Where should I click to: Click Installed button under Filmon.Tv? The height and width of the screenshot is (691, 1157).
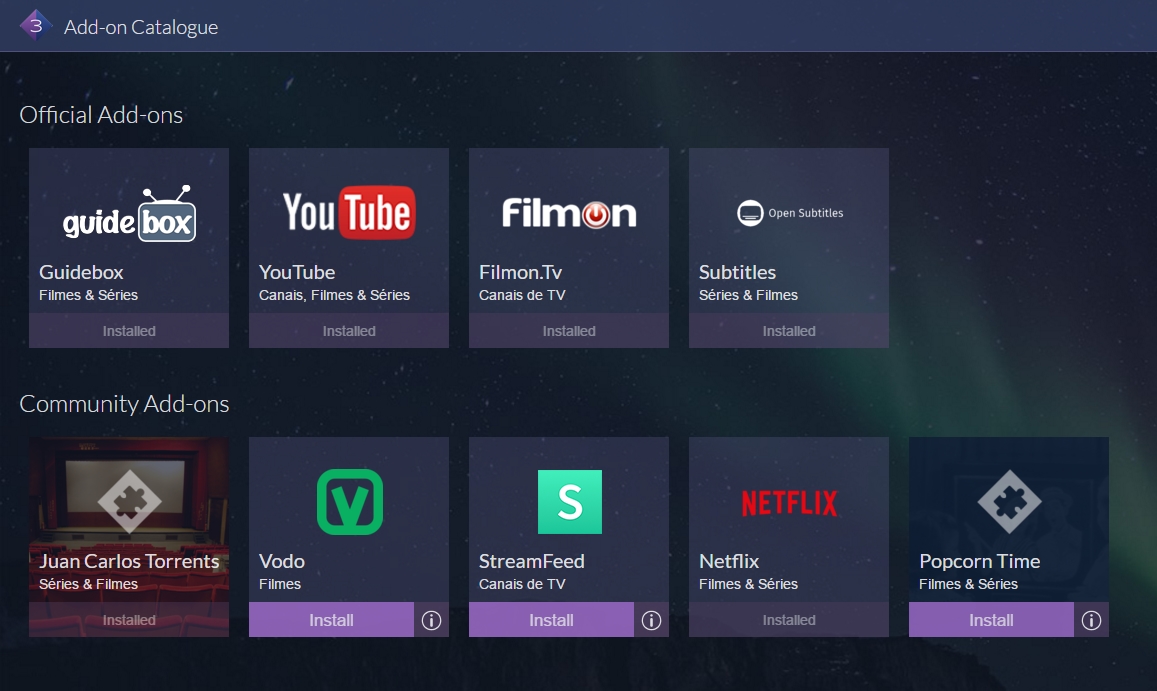point(569,331)
